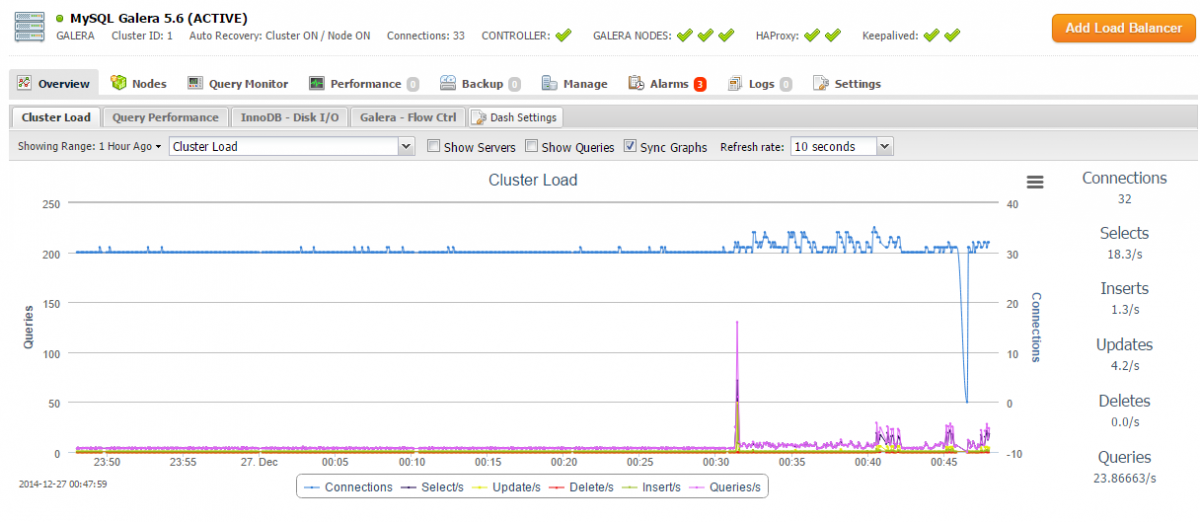Open the chart hamburger menu icon
The image size is (1200, 522).
1035,182
